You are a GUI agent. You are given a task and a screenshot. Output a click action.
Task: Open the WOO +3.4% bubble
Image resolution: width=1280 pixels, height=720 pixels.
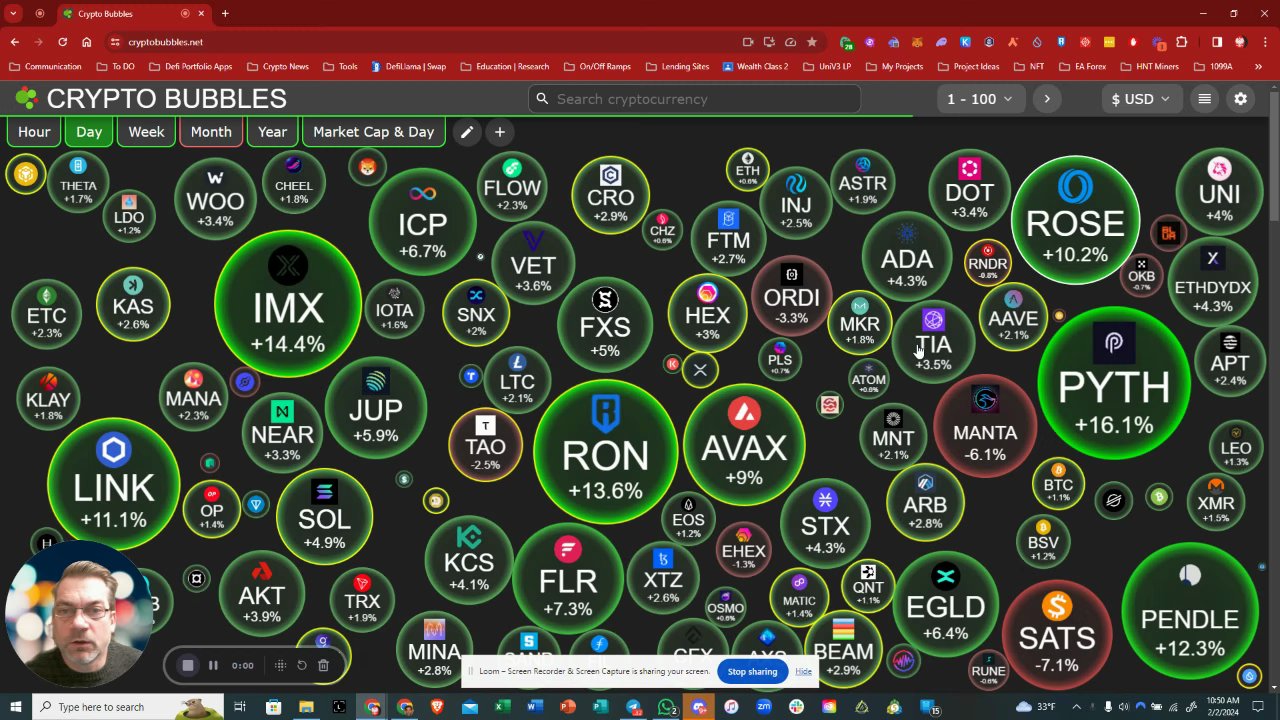point(215,198)
